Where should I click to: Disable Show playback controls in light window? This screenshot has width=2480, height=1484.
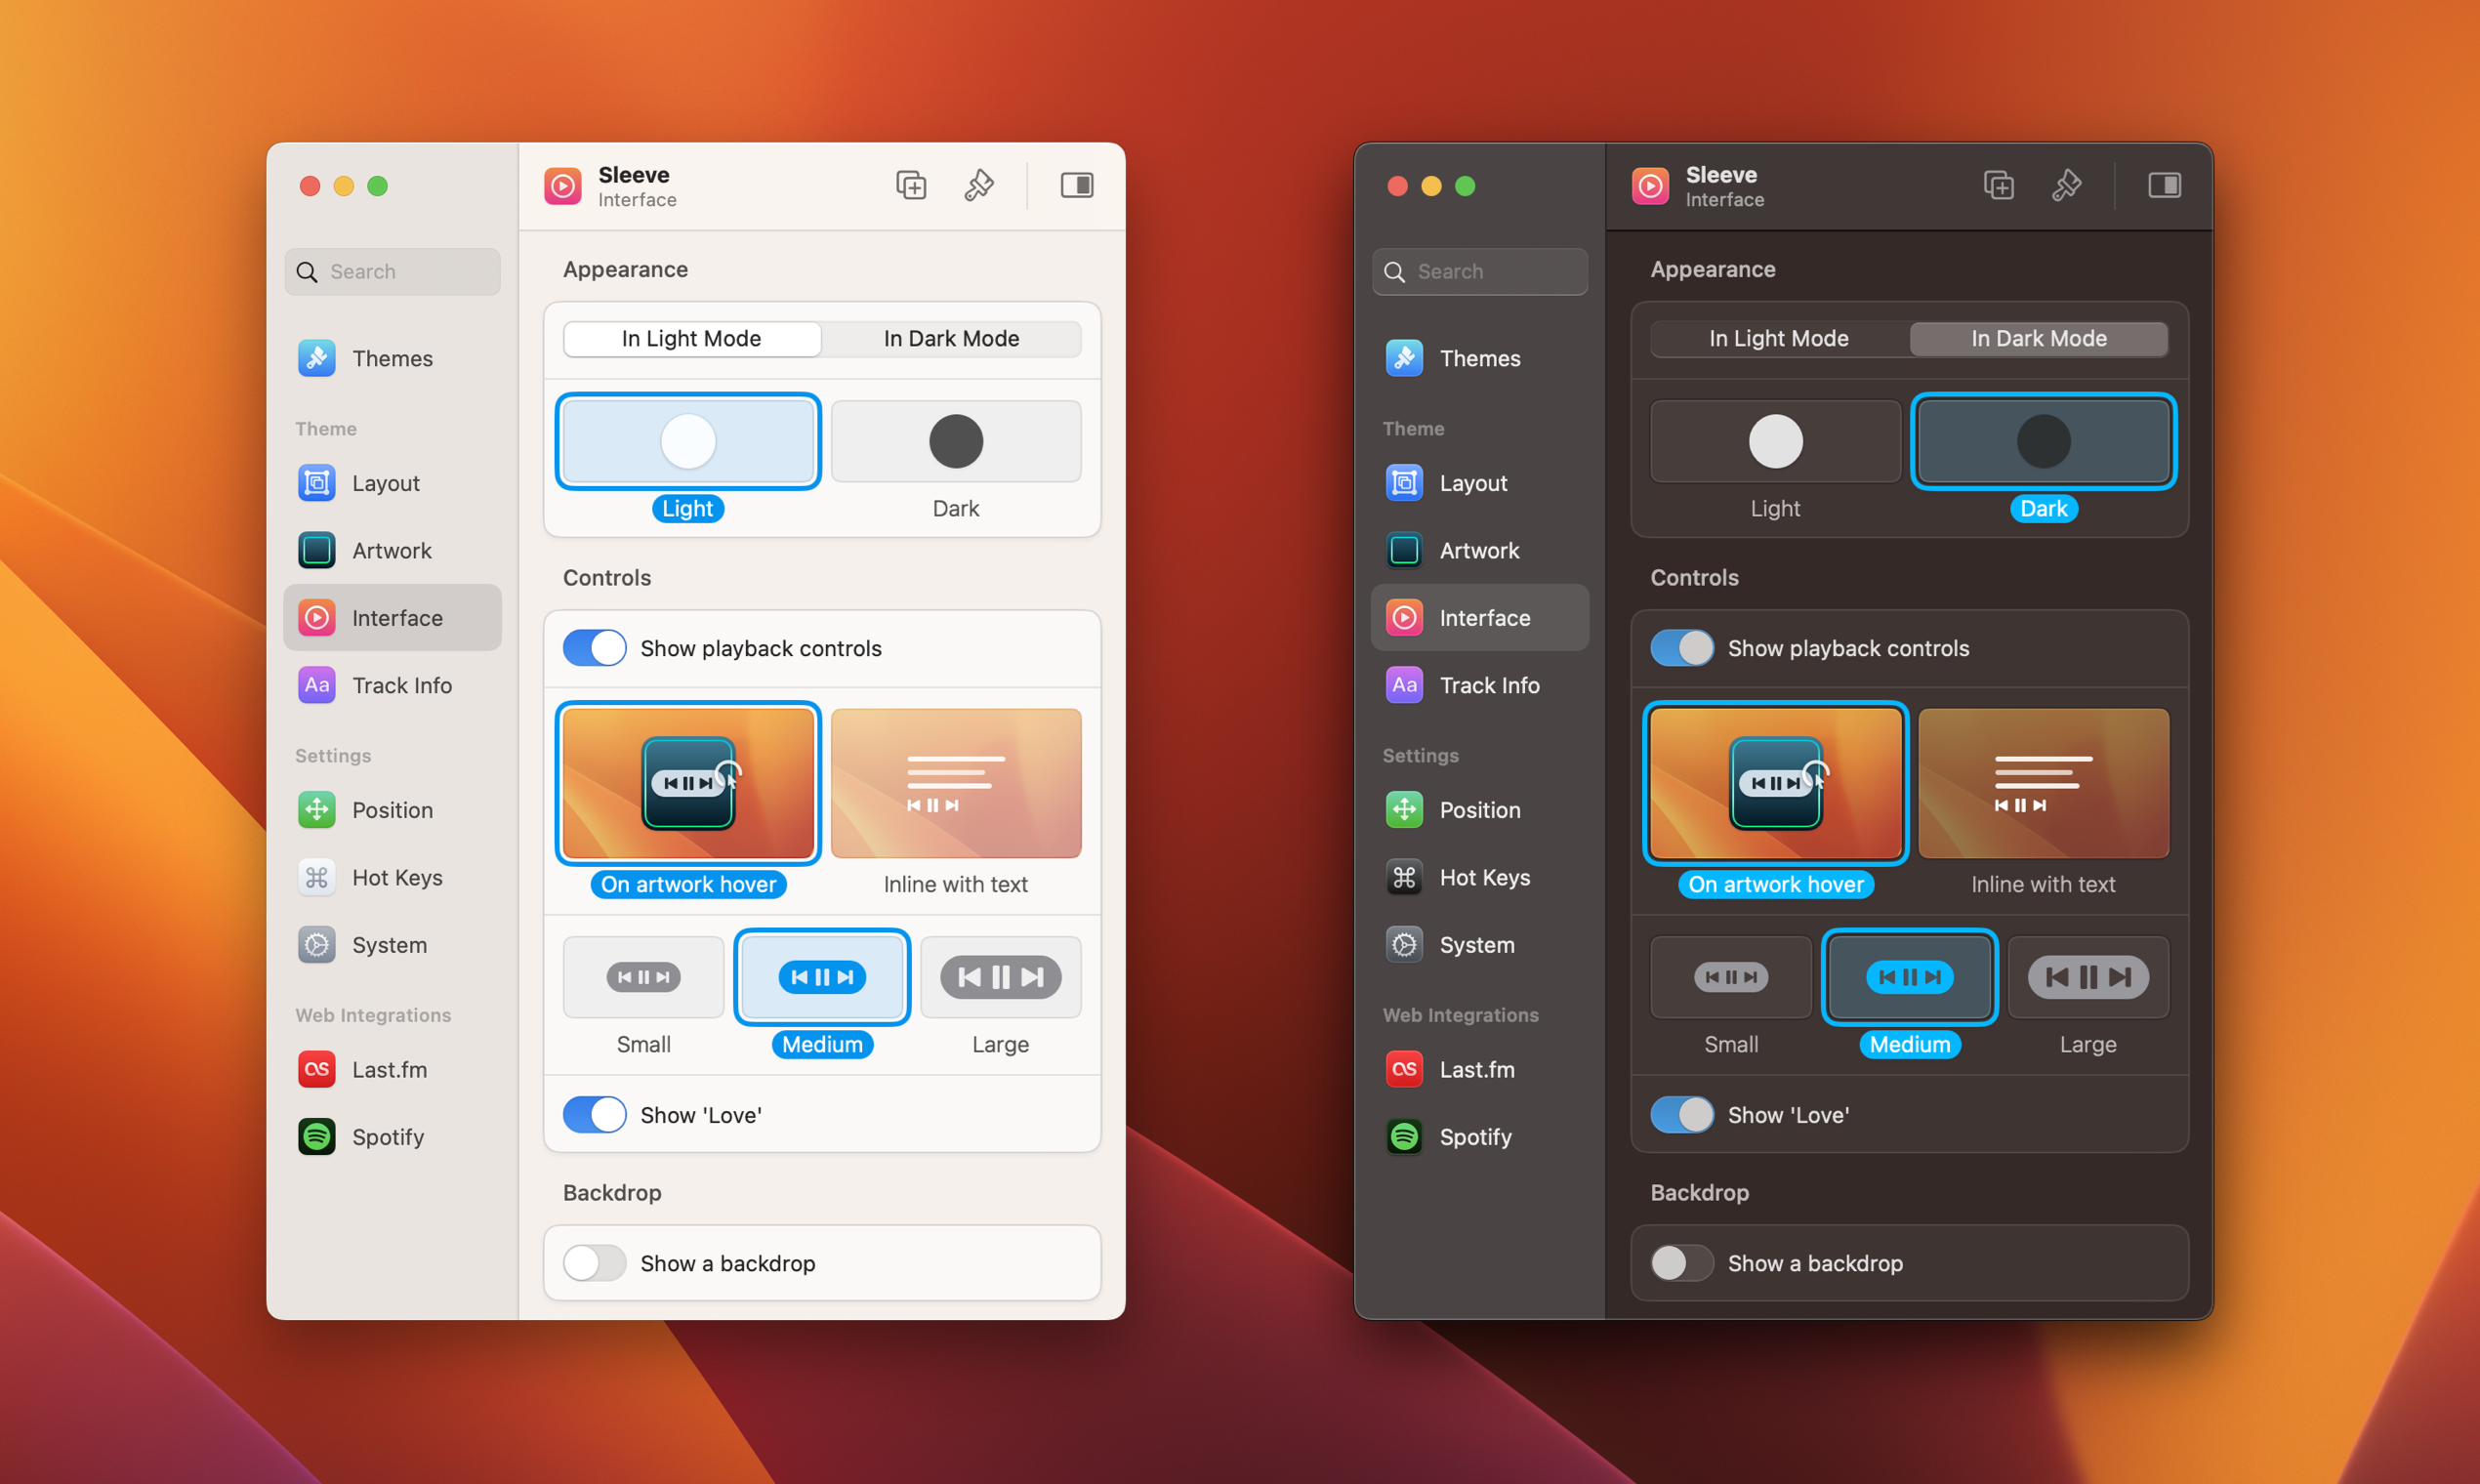coord(595,648)
